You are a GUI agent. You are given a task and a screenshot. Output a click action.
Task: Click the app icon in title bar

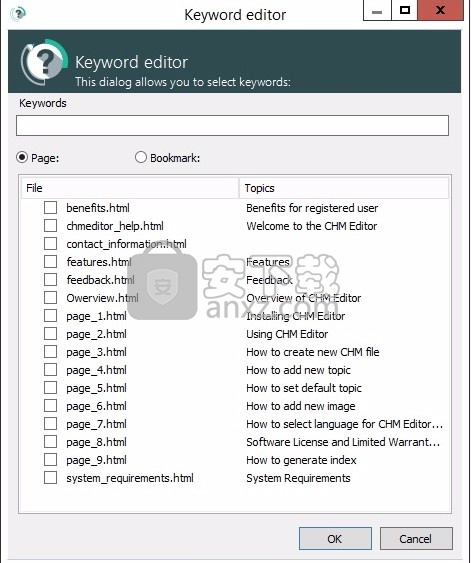18,14
